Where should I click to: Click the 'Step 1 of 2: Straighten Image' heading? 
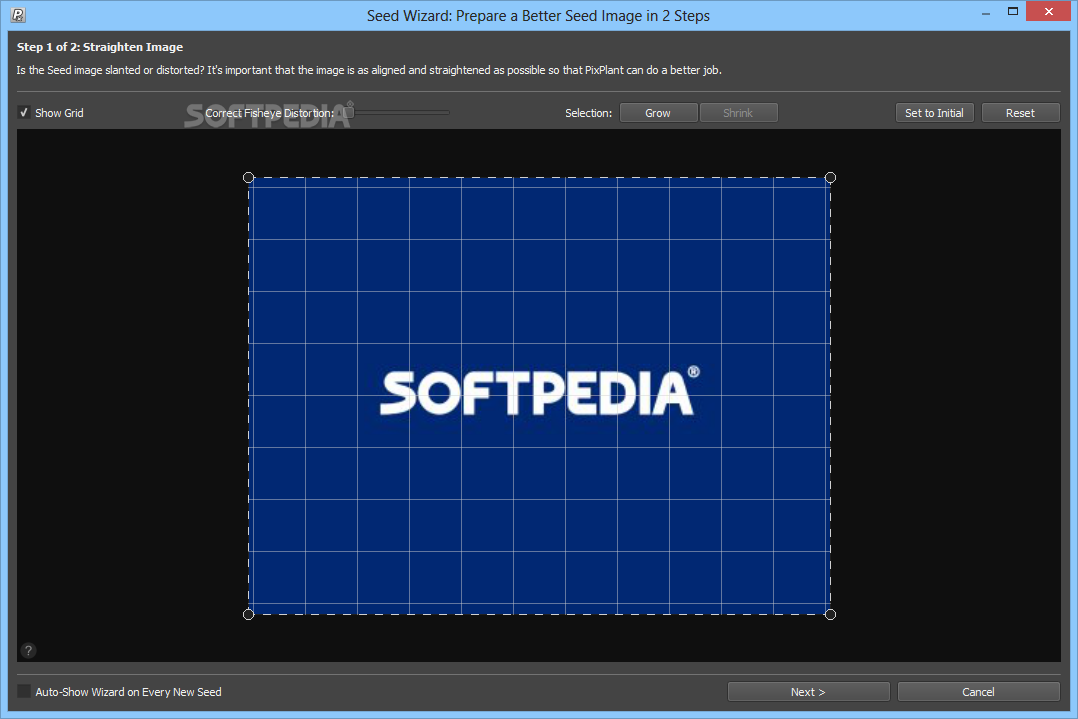(x=100, y=47)
